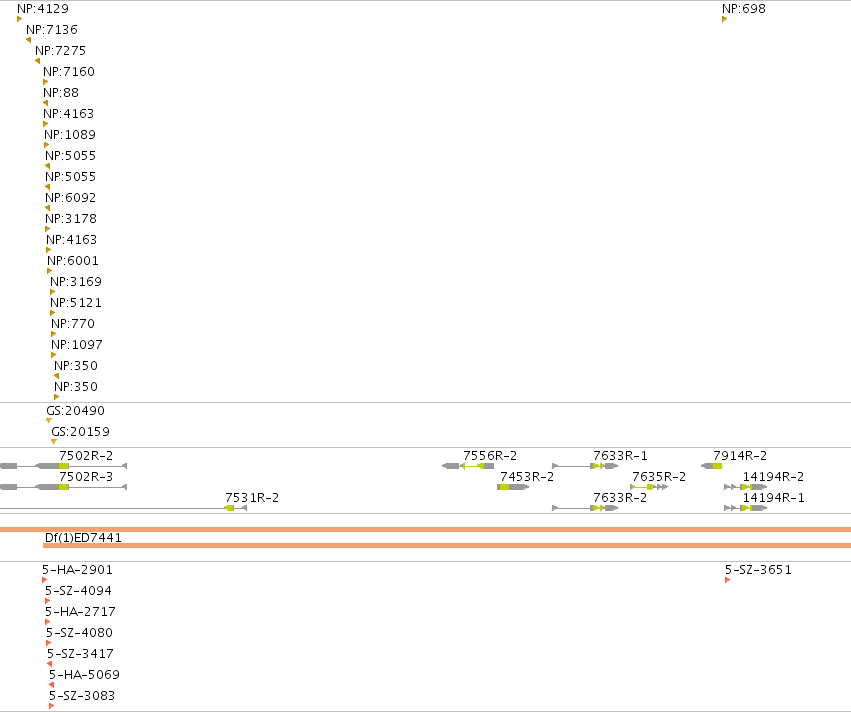Viewport: 851px width, 712px height.
Task: Select the Df(1)ED7441 deficiency label
Action: [x=83, y=538]
